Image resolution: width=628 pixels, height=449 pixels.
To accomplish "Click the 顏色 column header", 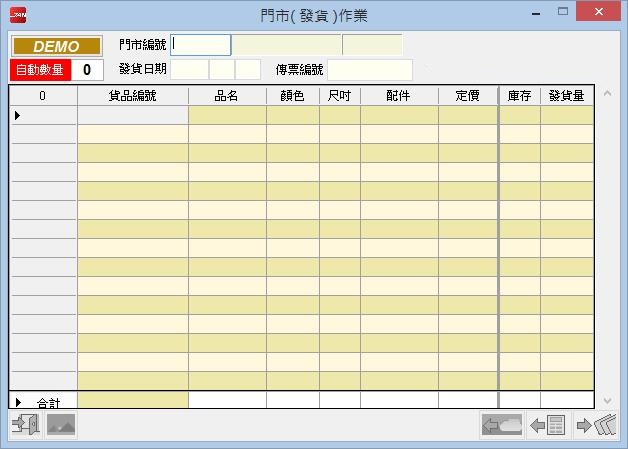I will click(293, 96).
